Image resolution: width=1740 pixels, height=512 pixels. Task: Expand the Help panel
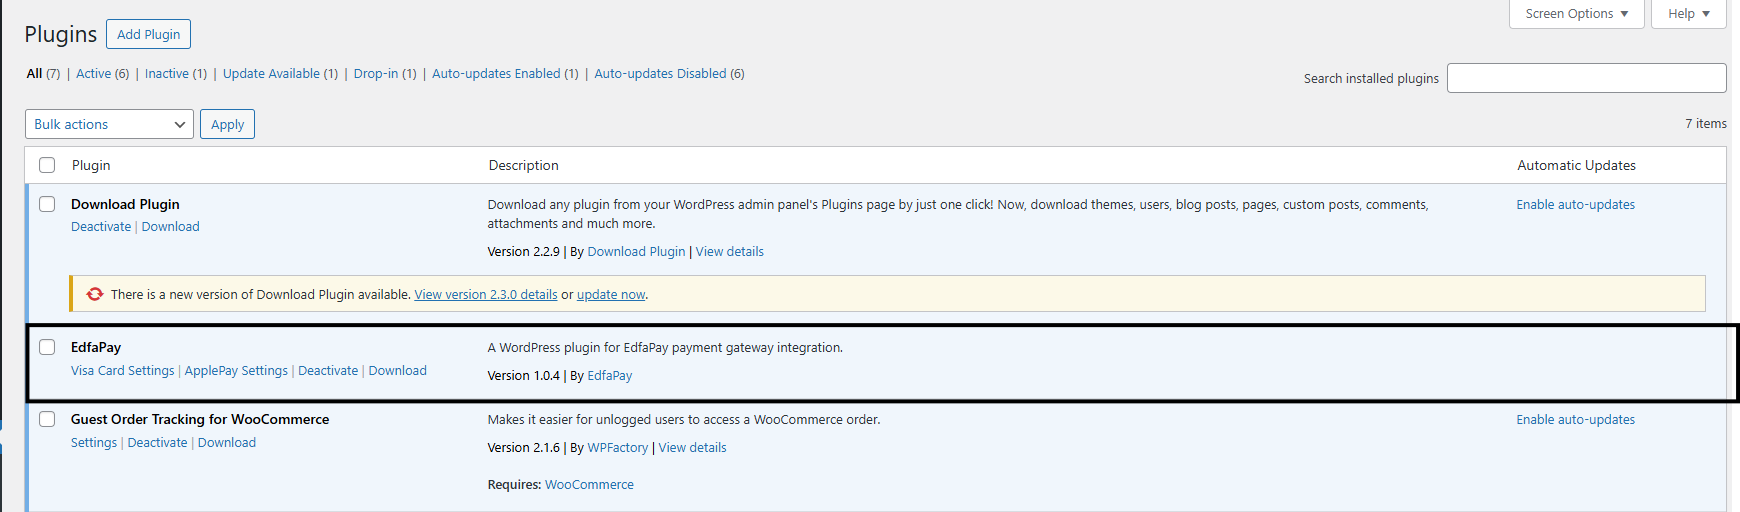pos(1689,14)
